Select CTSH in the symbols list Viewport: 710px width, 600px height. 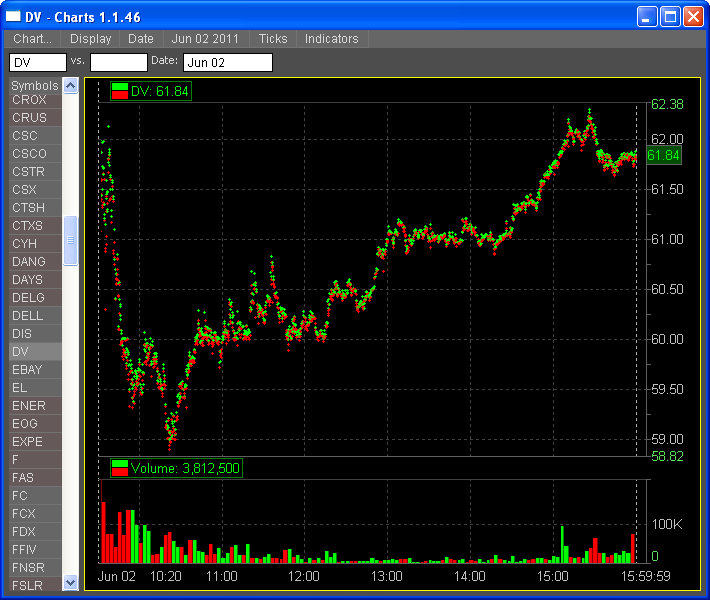35,208
